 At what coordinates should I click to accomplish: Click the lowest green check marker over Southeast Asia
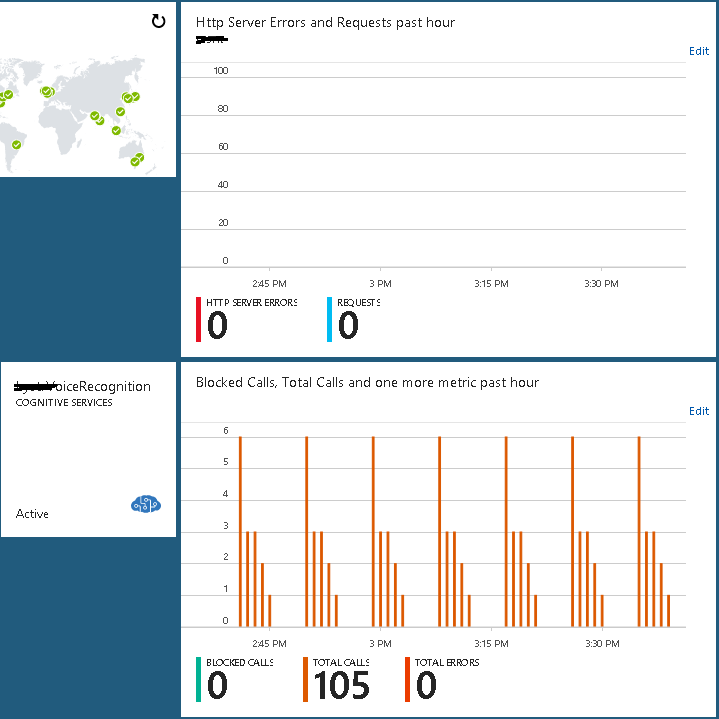pos(116,131)
